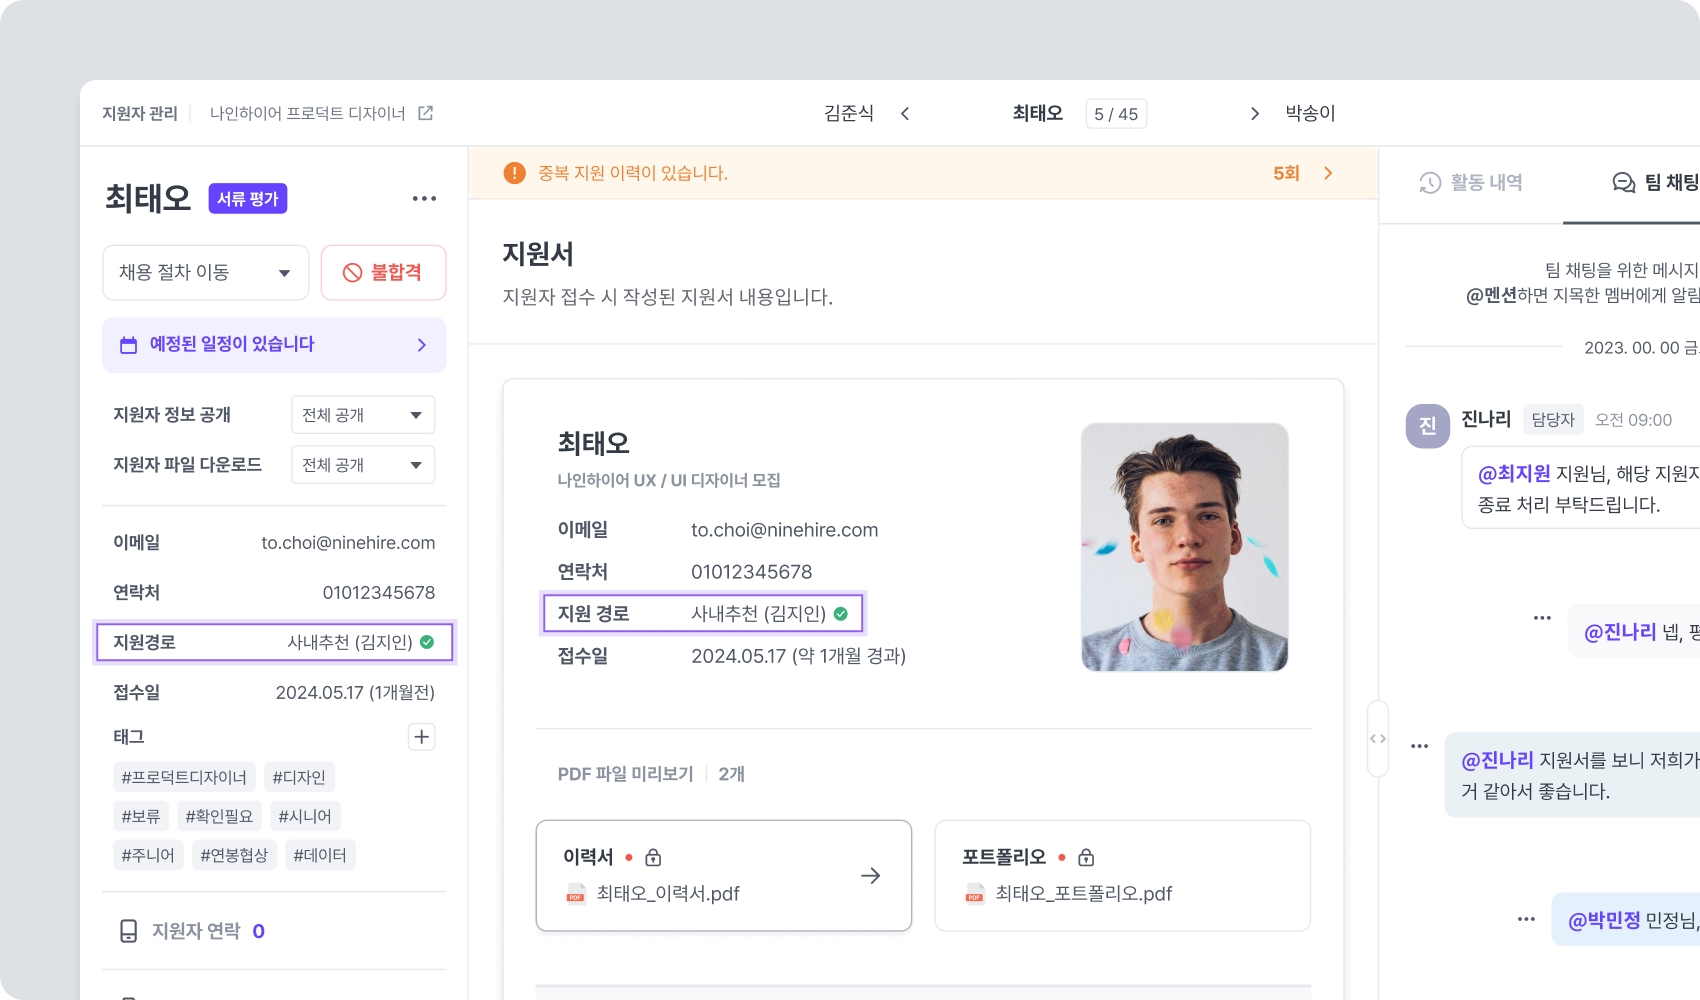The width and height of the screenshot is (1700, 1000).
Task: Open the 포트폴리오 file card
Action: [1123, 876]
